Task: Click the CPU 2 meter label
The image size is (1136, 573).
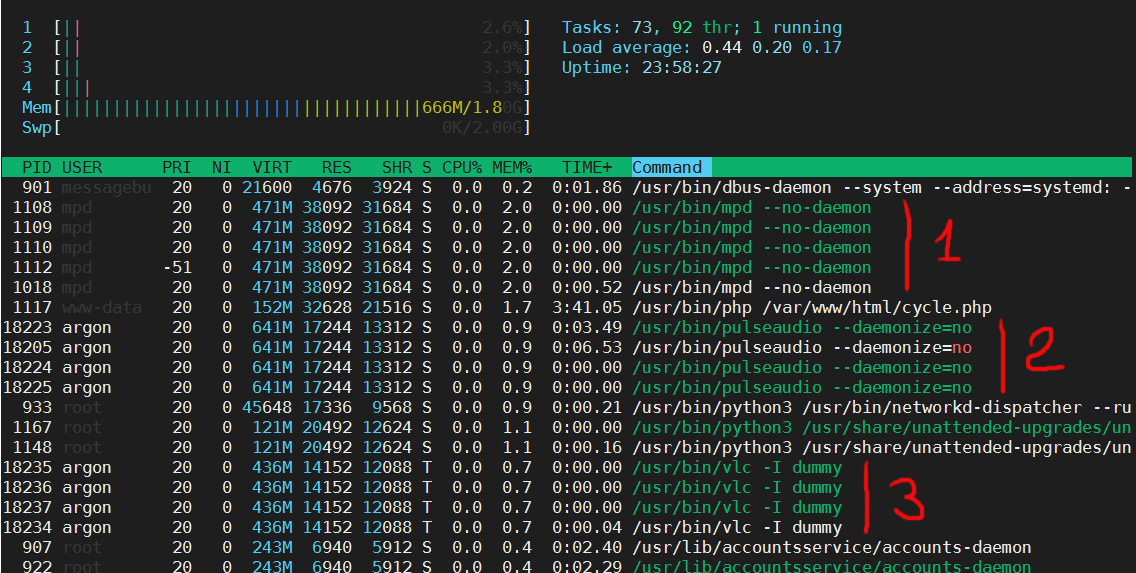Action: pyautogui.click(x=27, y=48)
